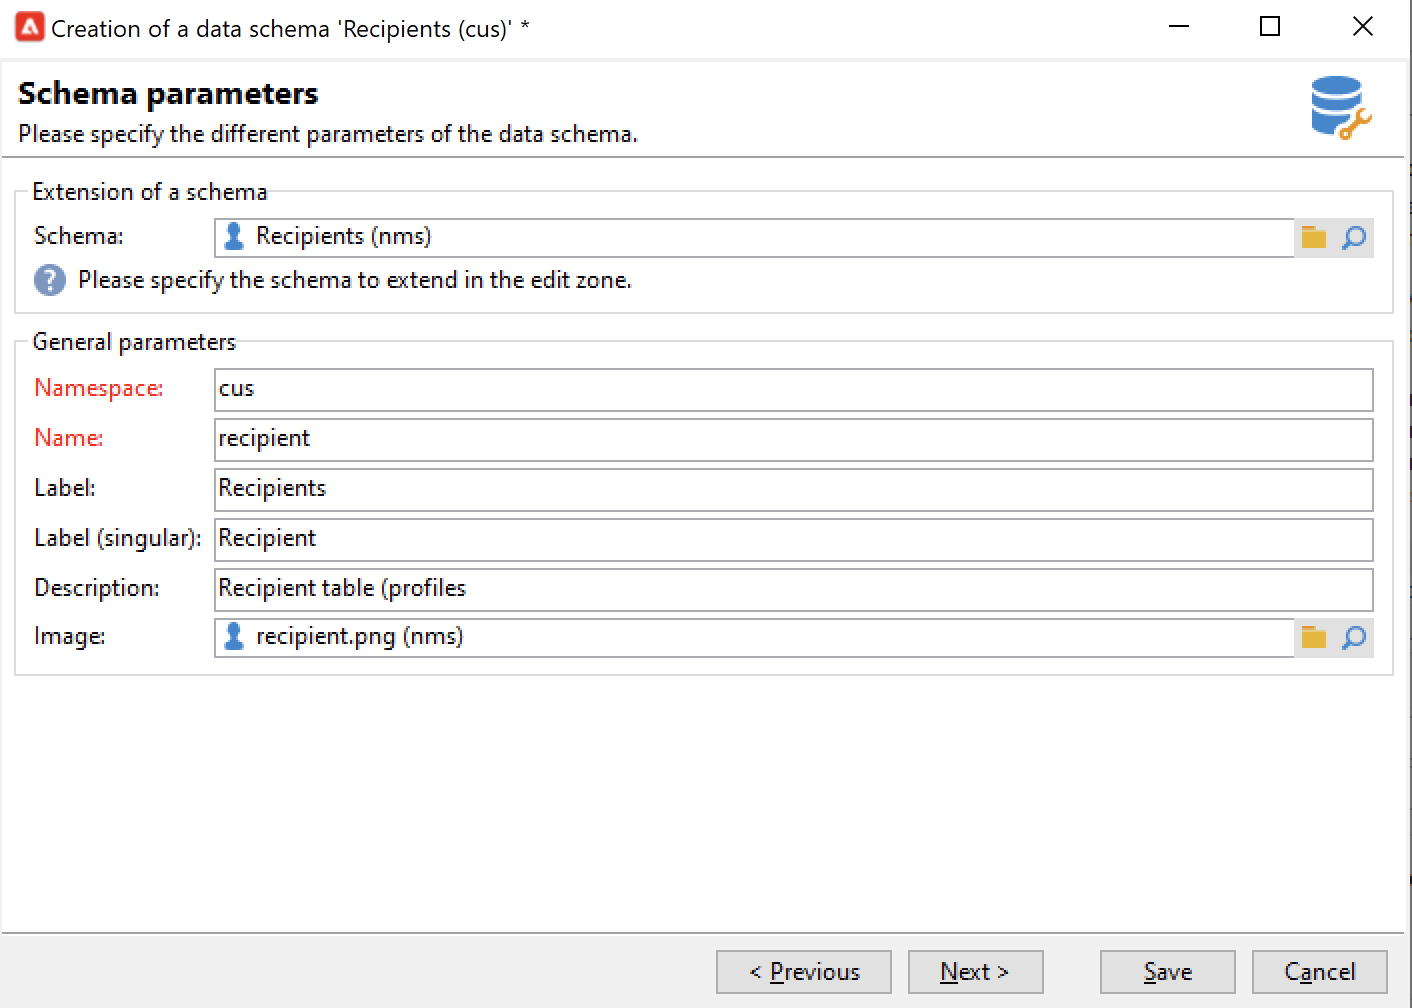Click the person icon in Image field
Image resolution: width=1412 pixels, height=1008 pixels.
[234, 636]
